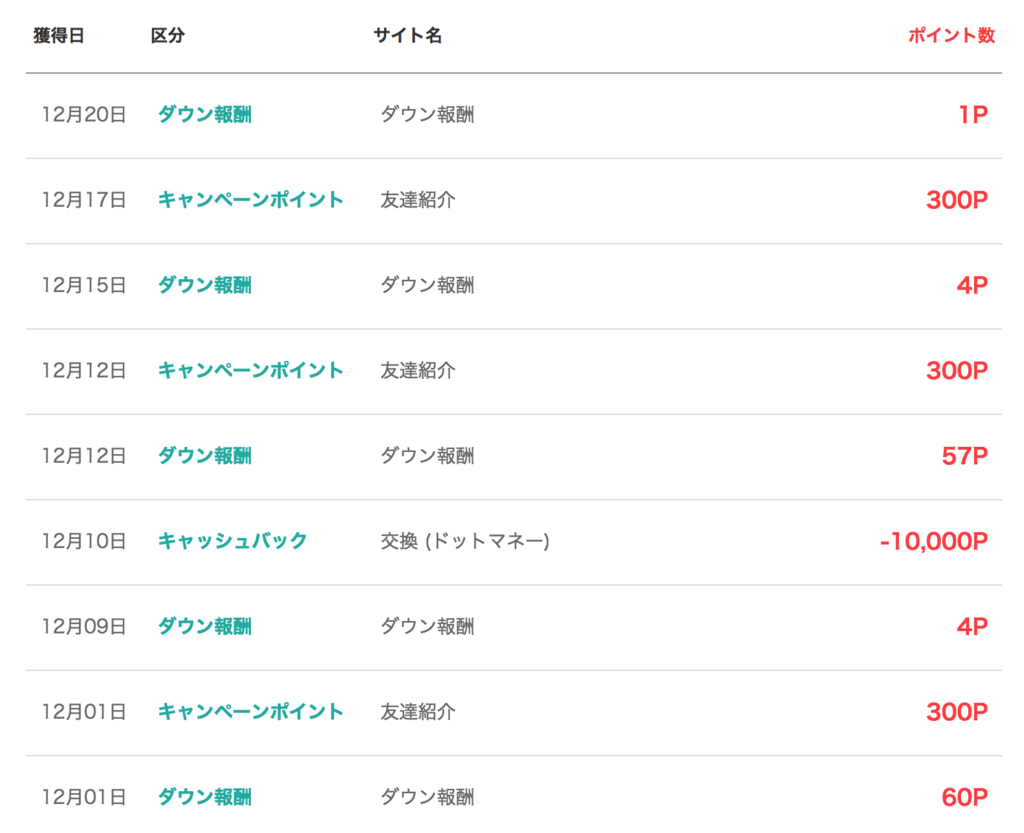Click the サイト名 column header
Screen dimensions: 1024x833
click(408, 35)
